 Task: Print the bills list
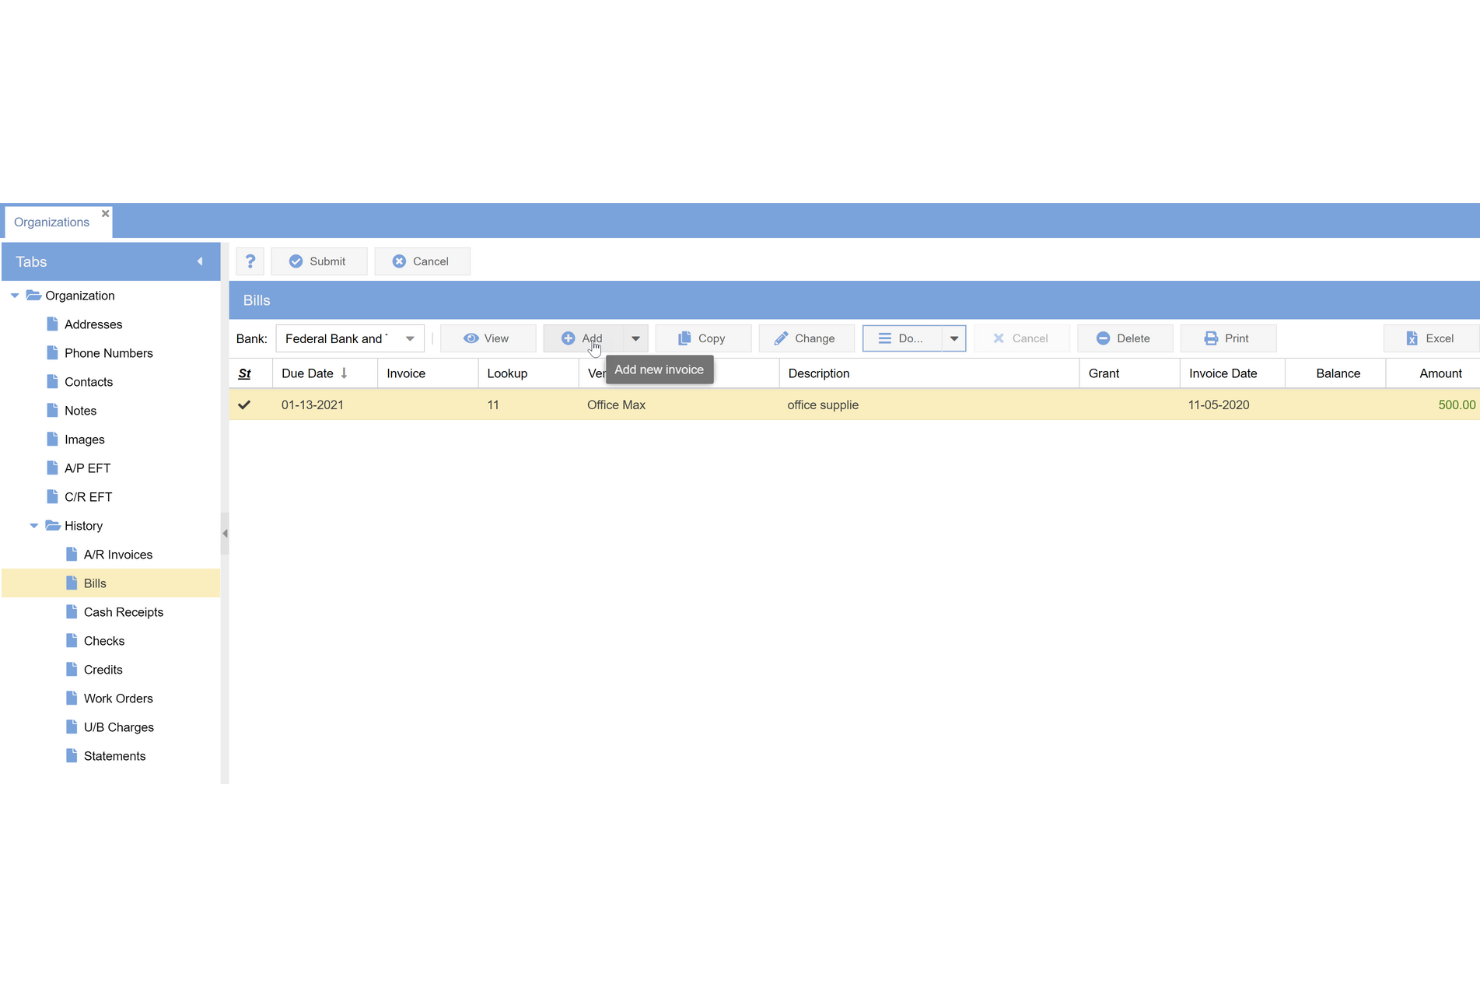pyautogui.click(x=1227, y=338)
